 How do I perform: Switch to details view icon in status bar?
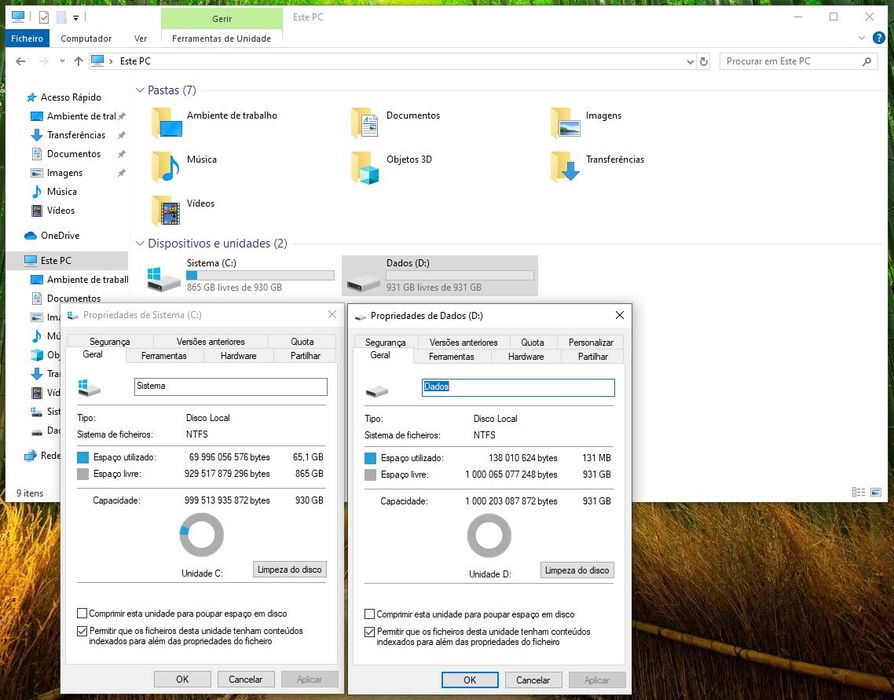point(858,492)
